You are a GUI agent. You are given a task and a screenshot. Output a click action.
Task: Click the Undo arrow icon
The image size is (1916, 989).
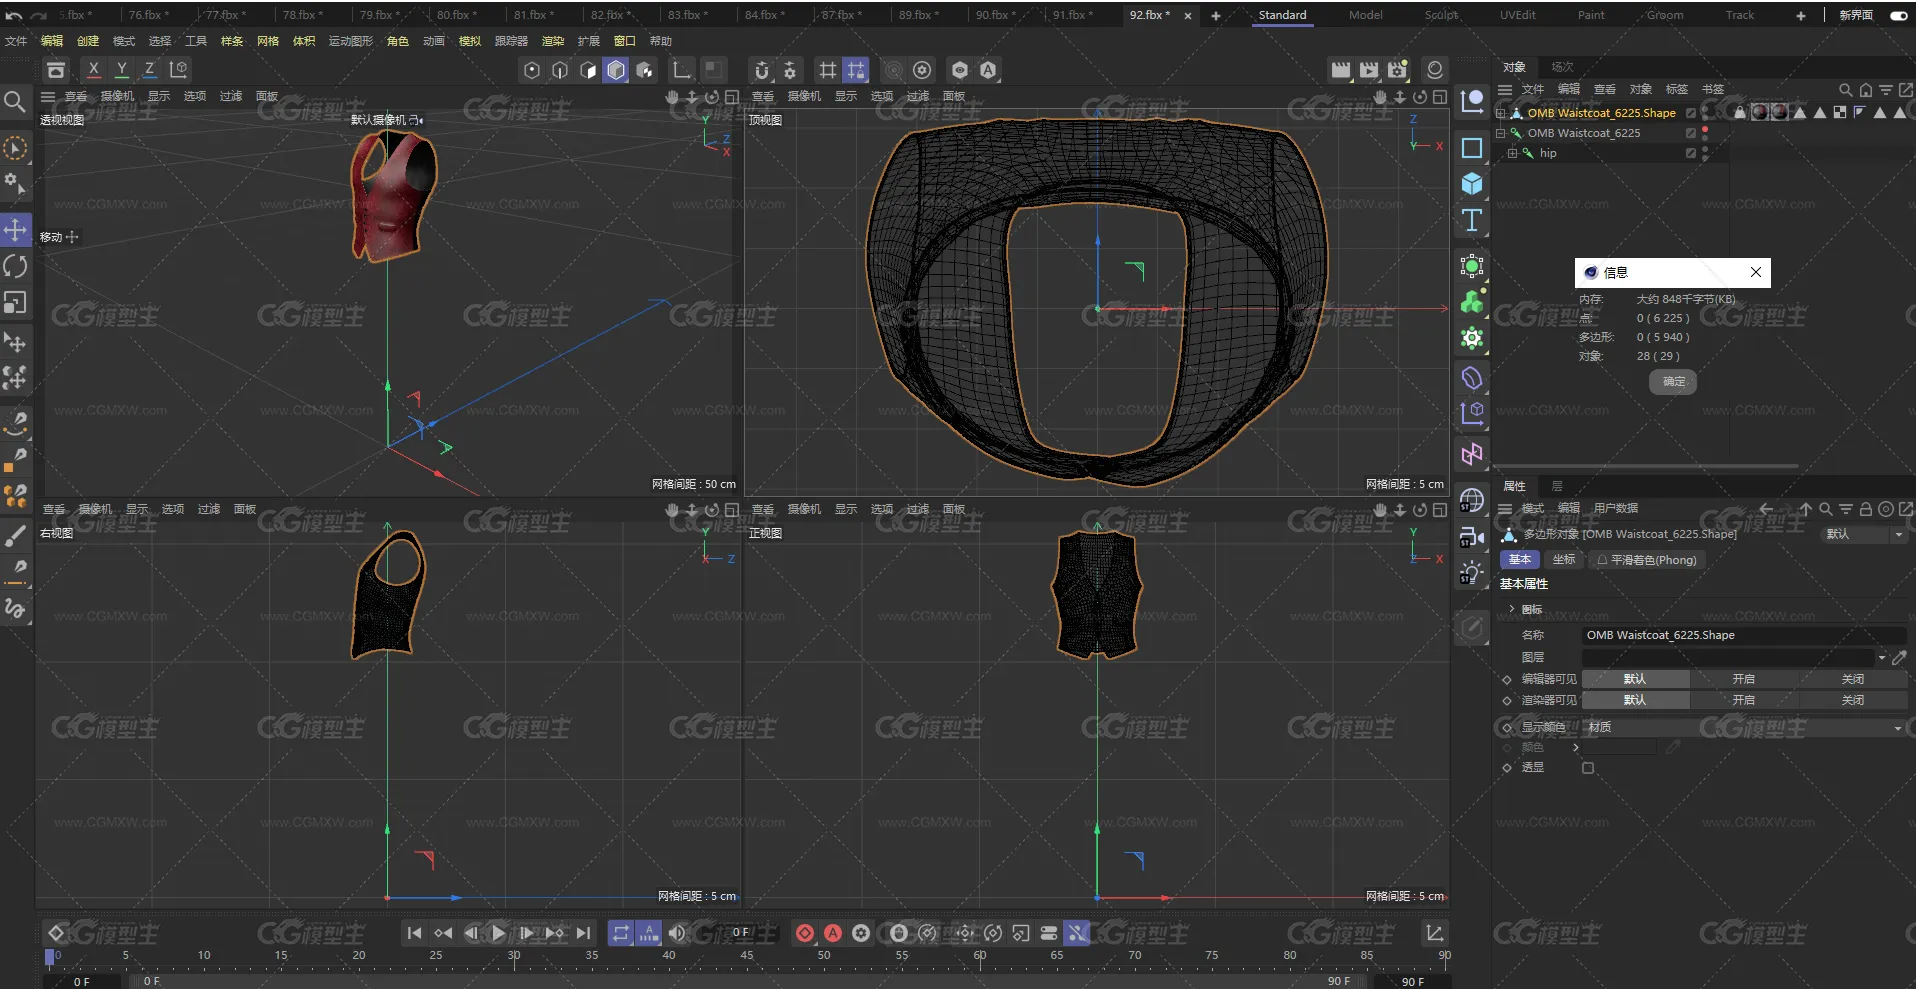pos(13,16)
